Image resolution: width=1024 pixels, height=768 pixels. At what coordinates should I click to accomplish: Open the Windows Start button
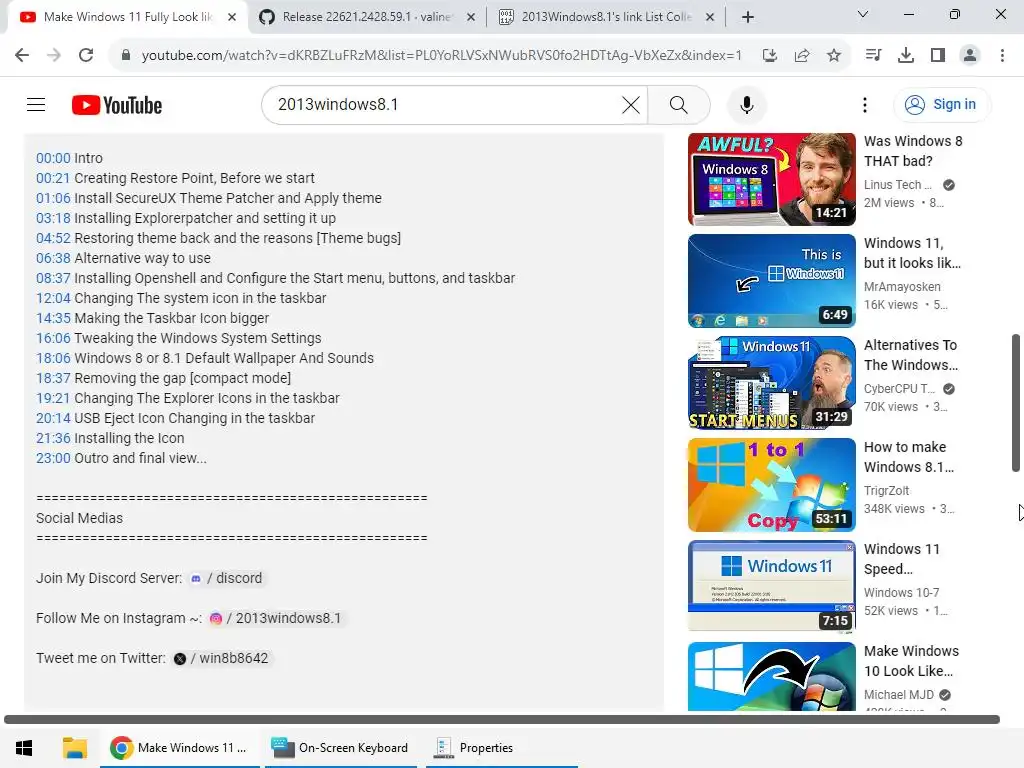click(24, 748)
